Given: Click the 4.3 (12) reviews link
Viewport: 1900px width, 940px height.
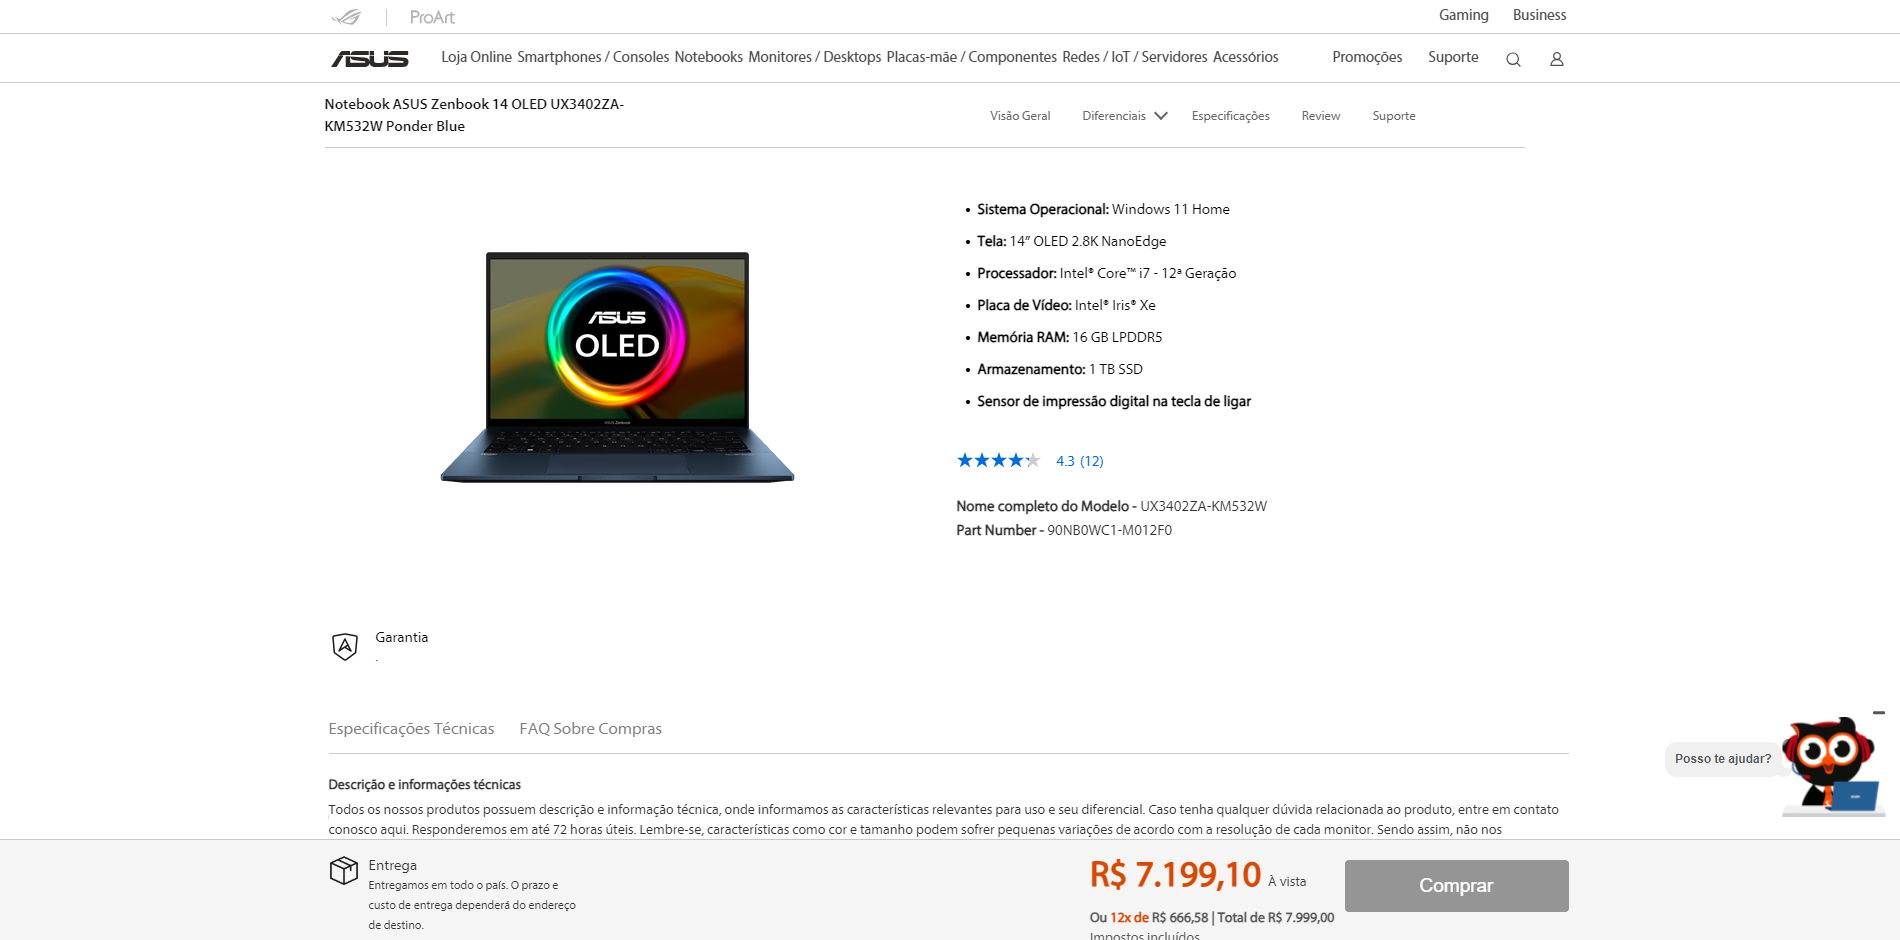Looking at the screenshot, I should (x=1080, y=461).
